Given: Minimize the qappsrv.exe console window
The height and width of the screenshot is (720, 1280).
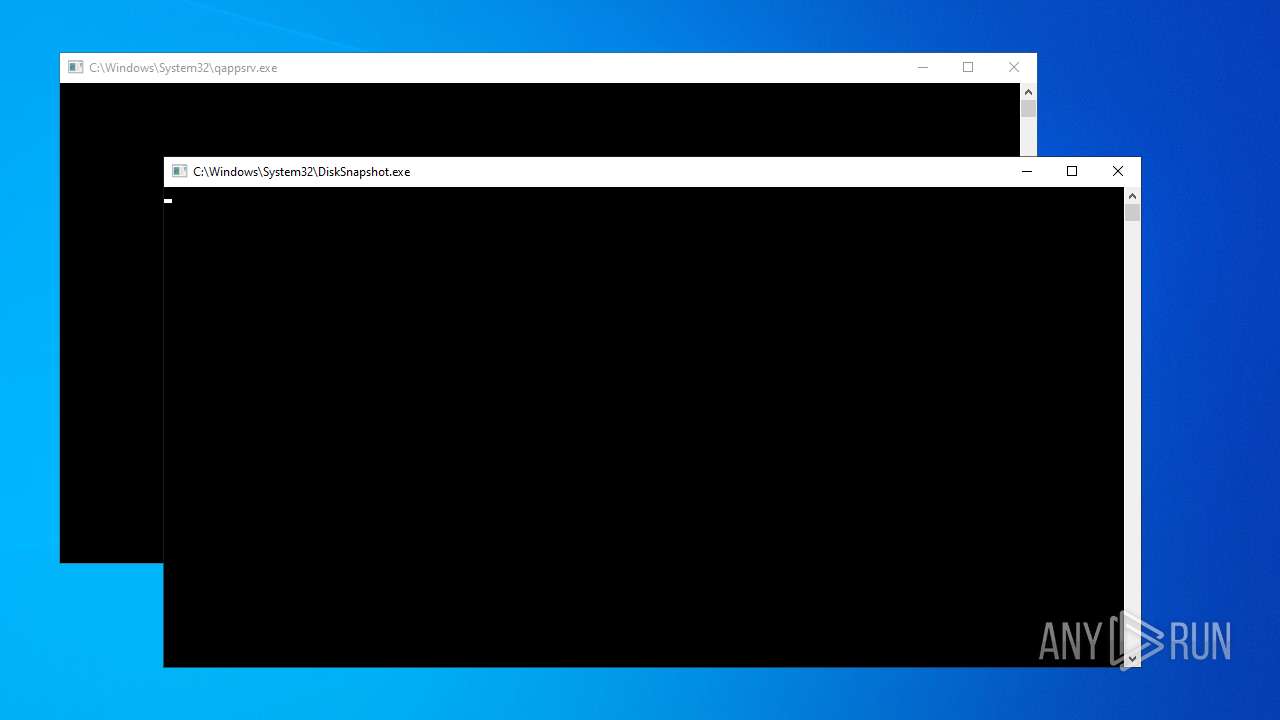Looking at the screenshot, I should point(922,67).
